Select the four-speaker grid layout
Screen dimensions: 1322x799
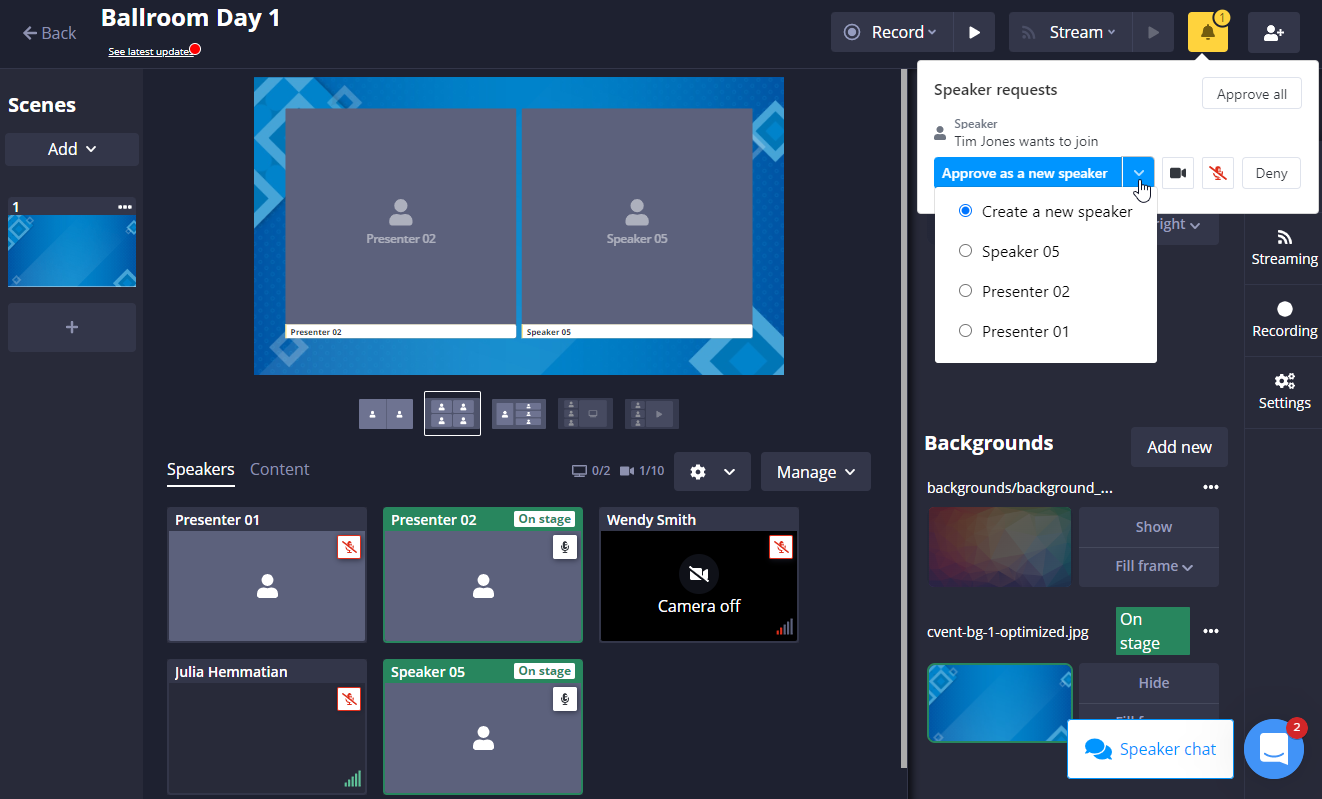[452, 413]
